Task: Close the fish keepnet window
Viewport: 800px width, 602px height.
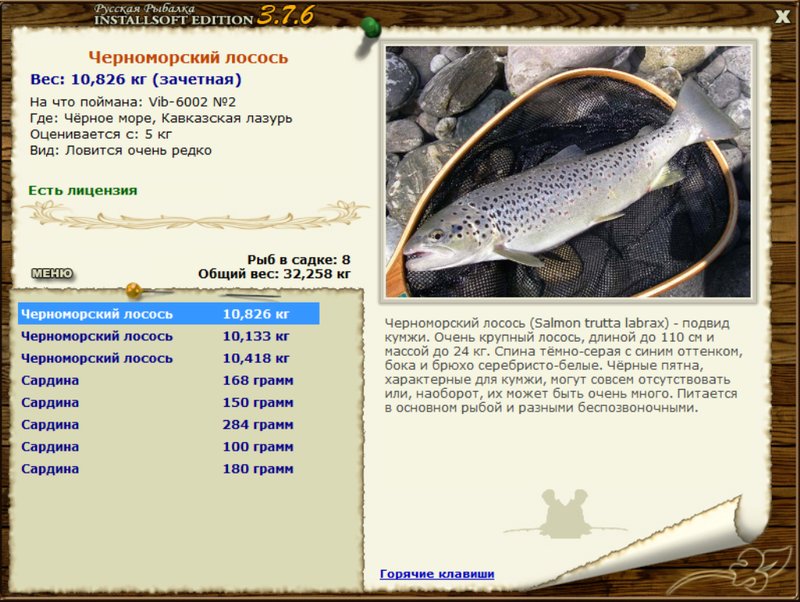Action: point(783,17)
